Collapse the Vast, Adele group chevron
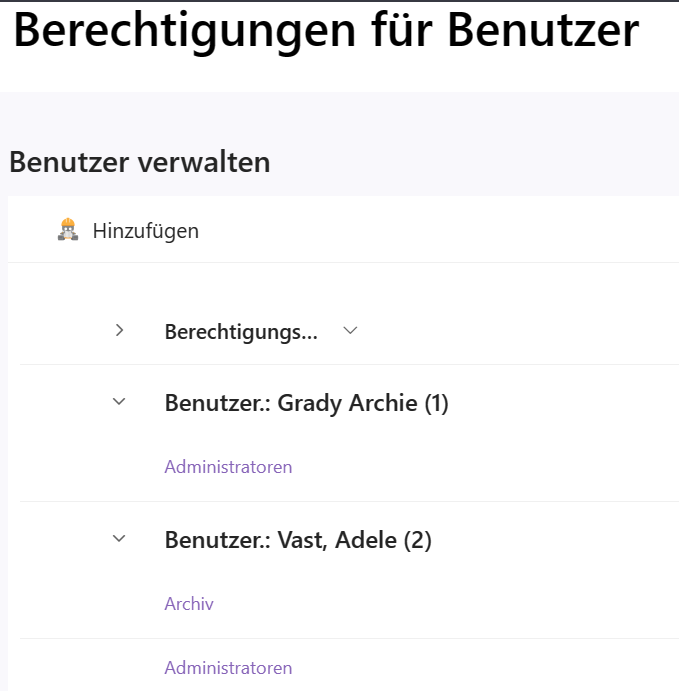The height and width of the screenshot is (691, 679). [119, 538]
